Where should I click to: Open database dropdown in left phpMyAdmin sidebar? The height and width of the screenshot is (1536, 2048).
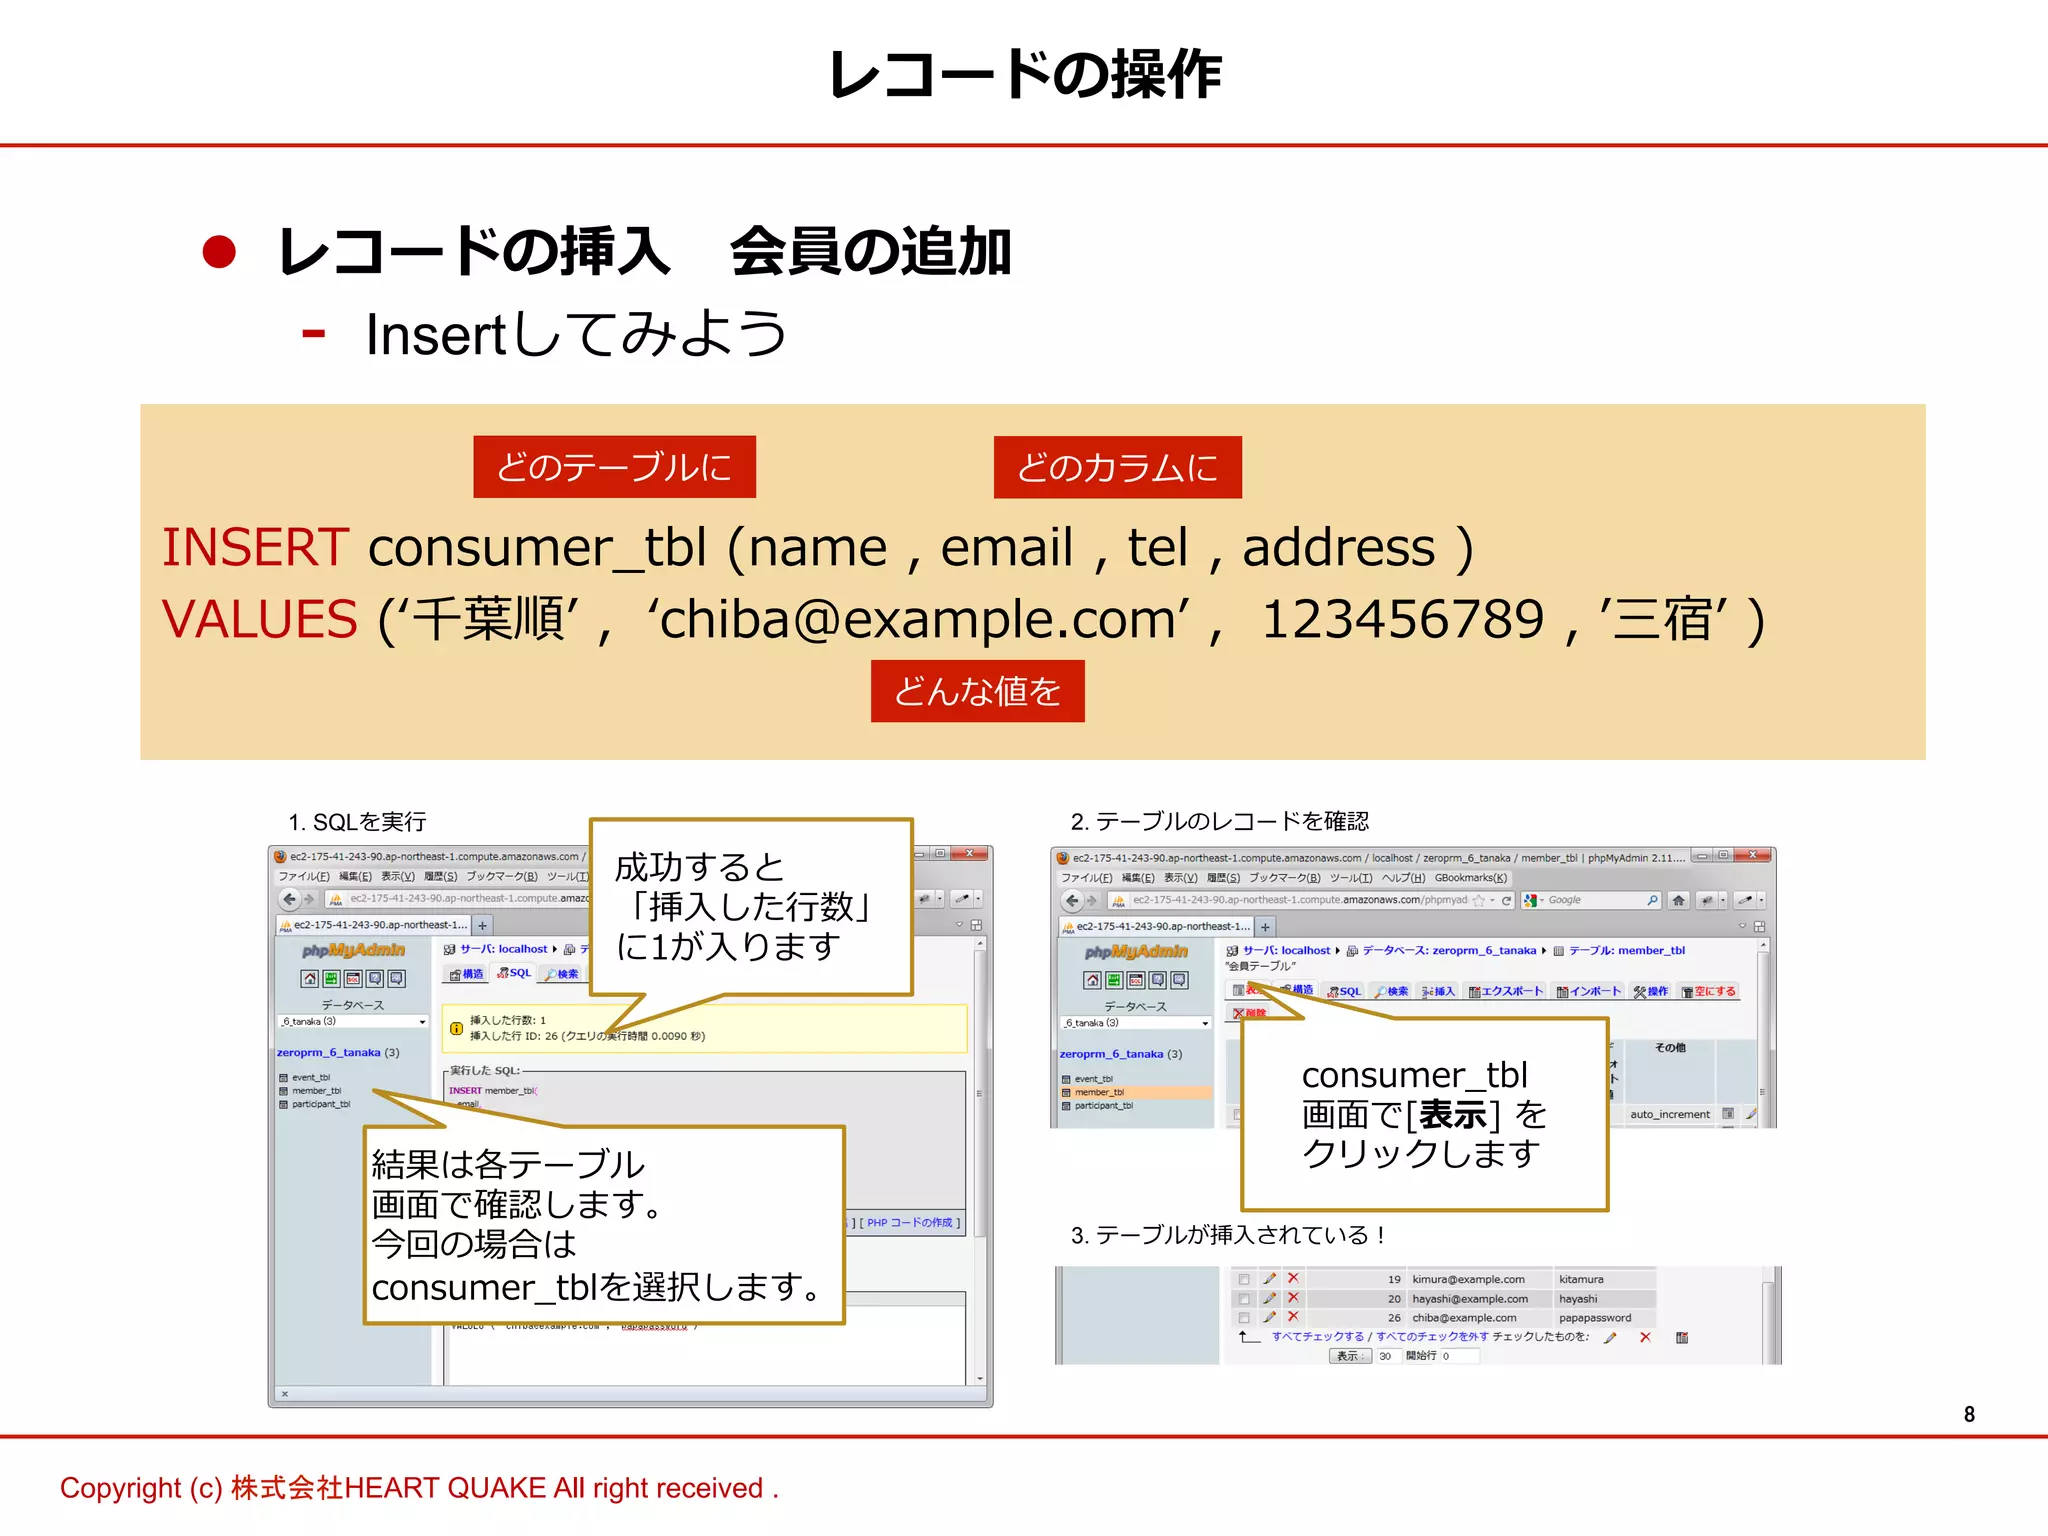pyautogui.click(x=422, y=1022)
